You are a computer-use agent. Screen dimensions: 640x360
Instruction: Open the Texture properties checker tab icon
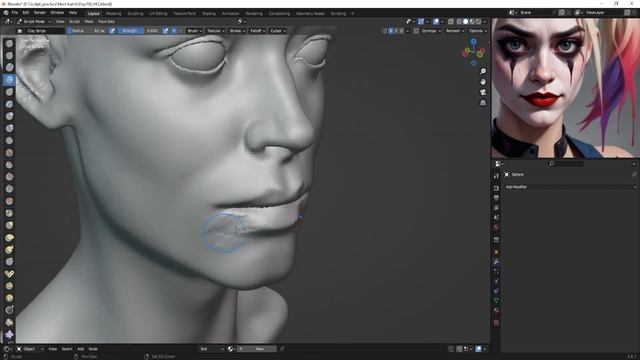click(x=496, y=323)
